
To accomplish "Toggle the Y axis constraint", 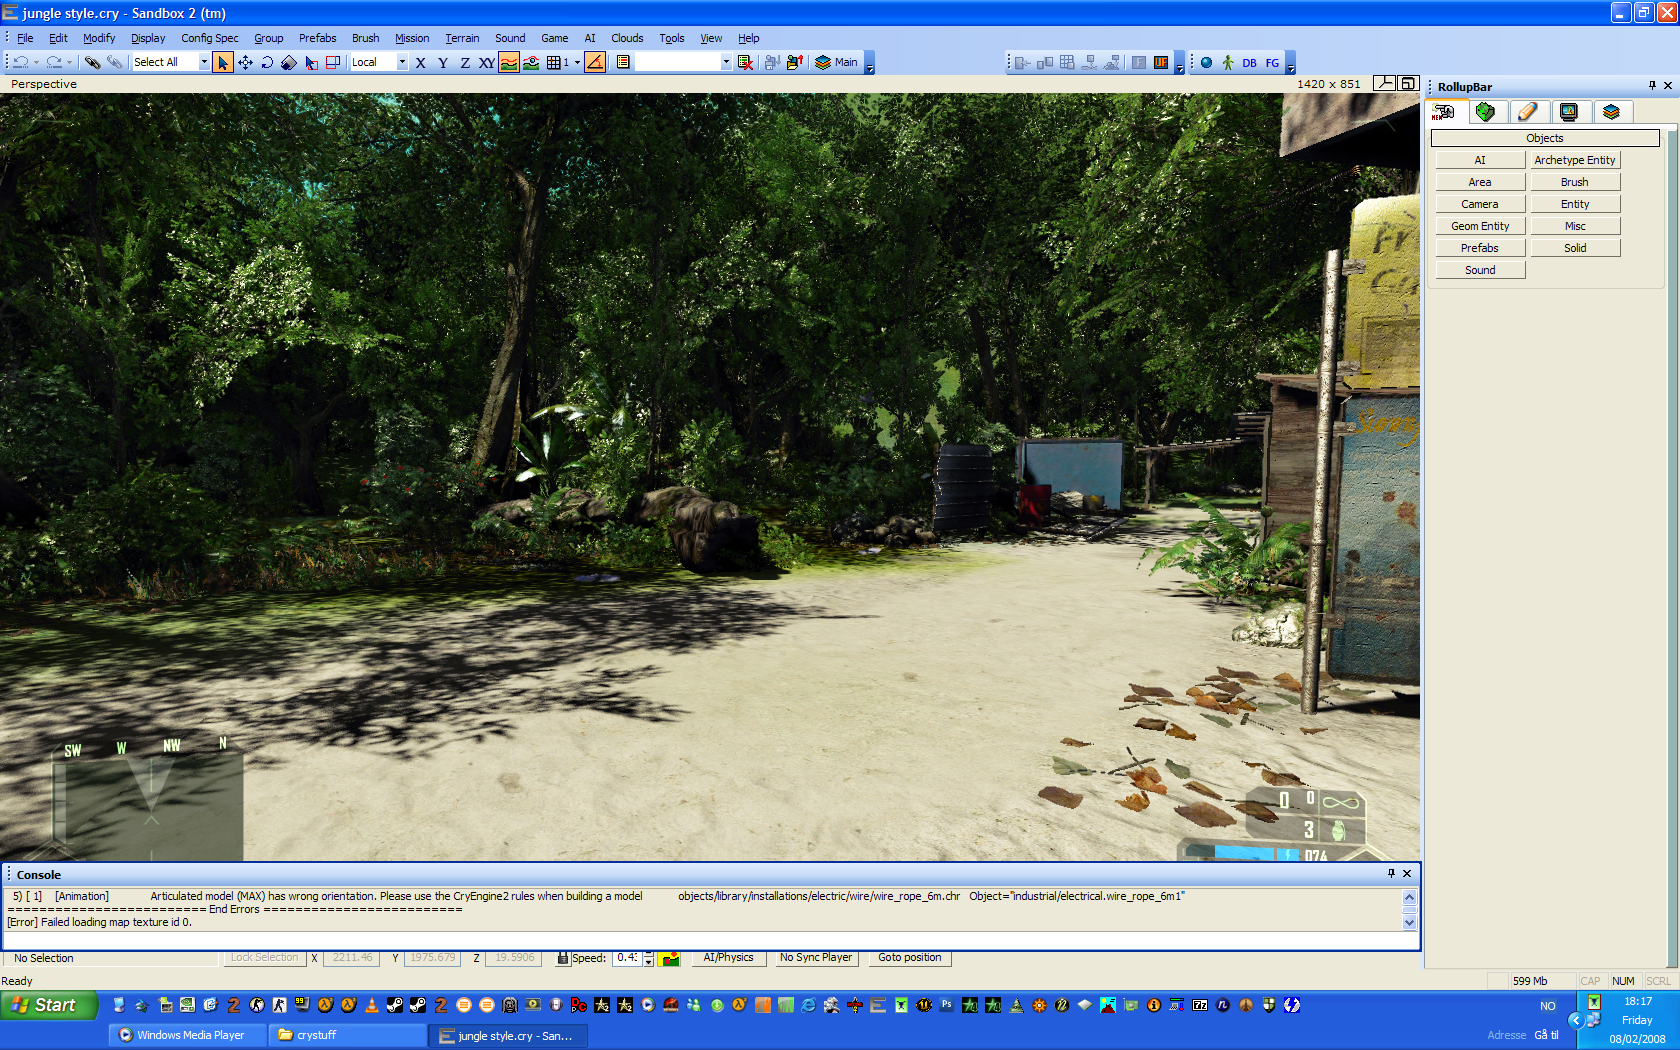I will tap(443, 62).
